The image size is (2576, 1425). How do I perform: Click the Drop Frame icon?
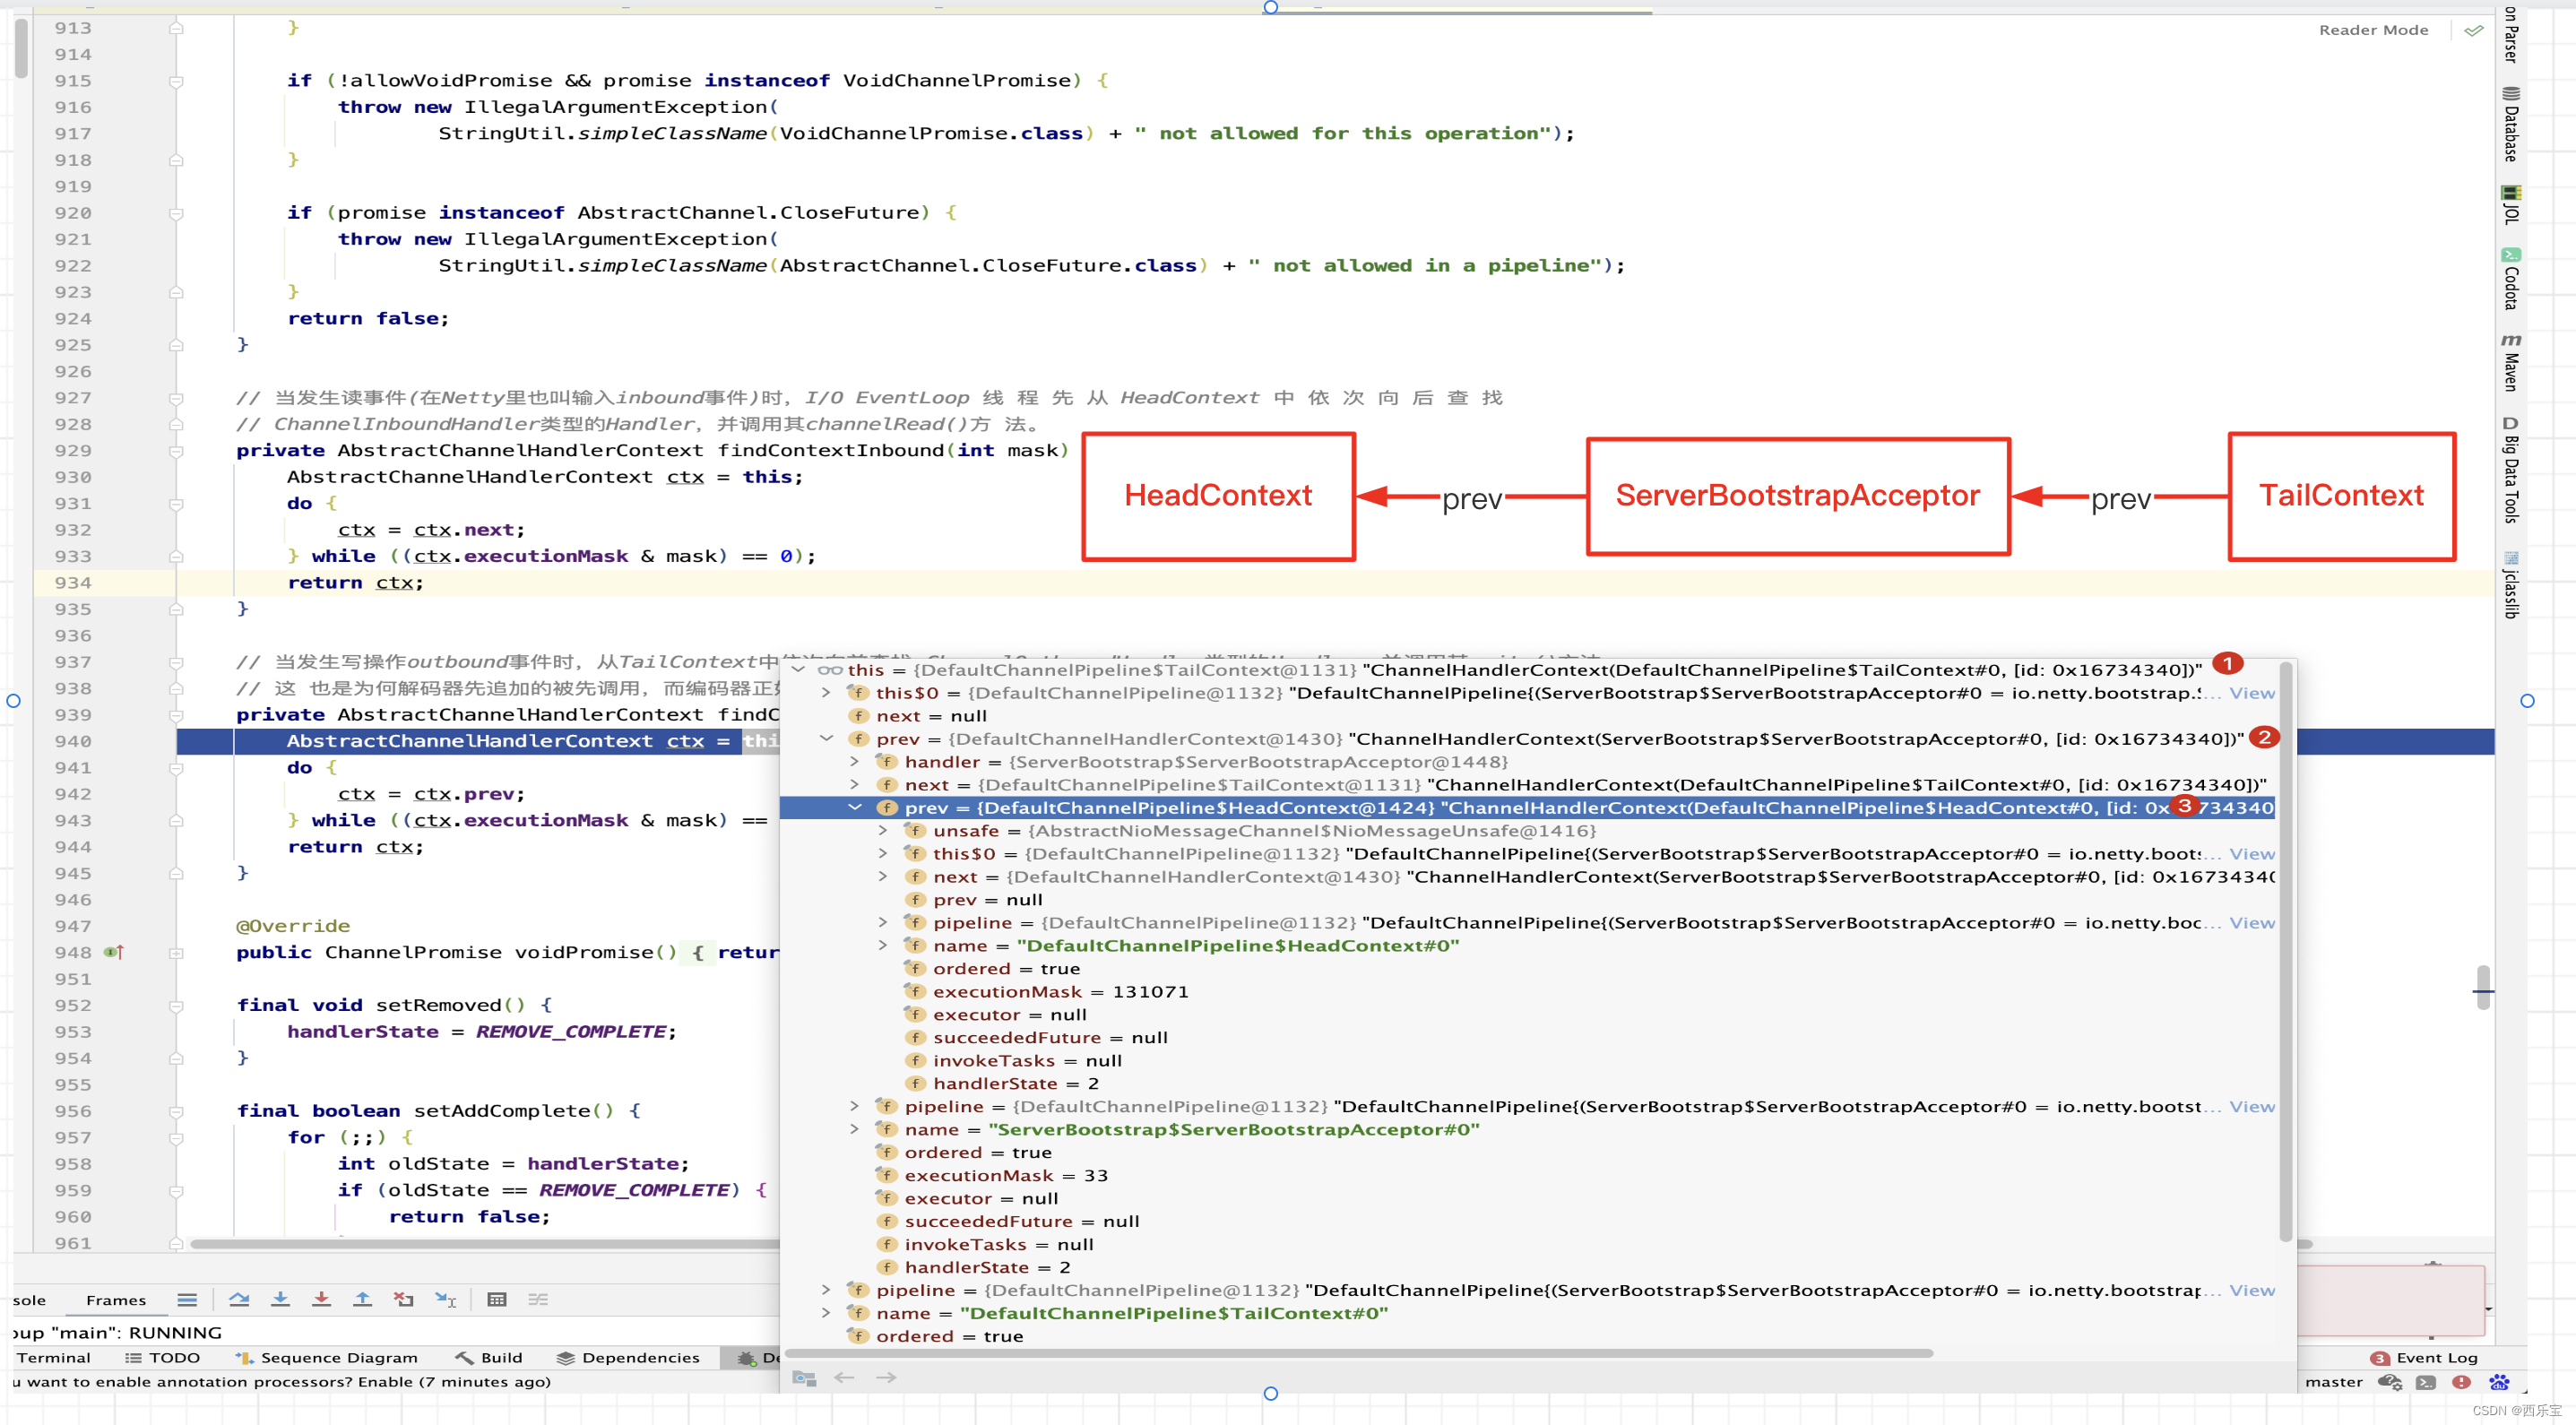404,1299
